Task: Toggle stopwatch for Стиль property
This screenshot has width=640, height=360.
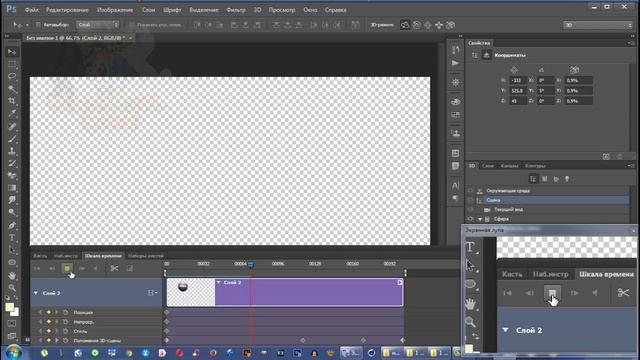Action: point(65,331)
